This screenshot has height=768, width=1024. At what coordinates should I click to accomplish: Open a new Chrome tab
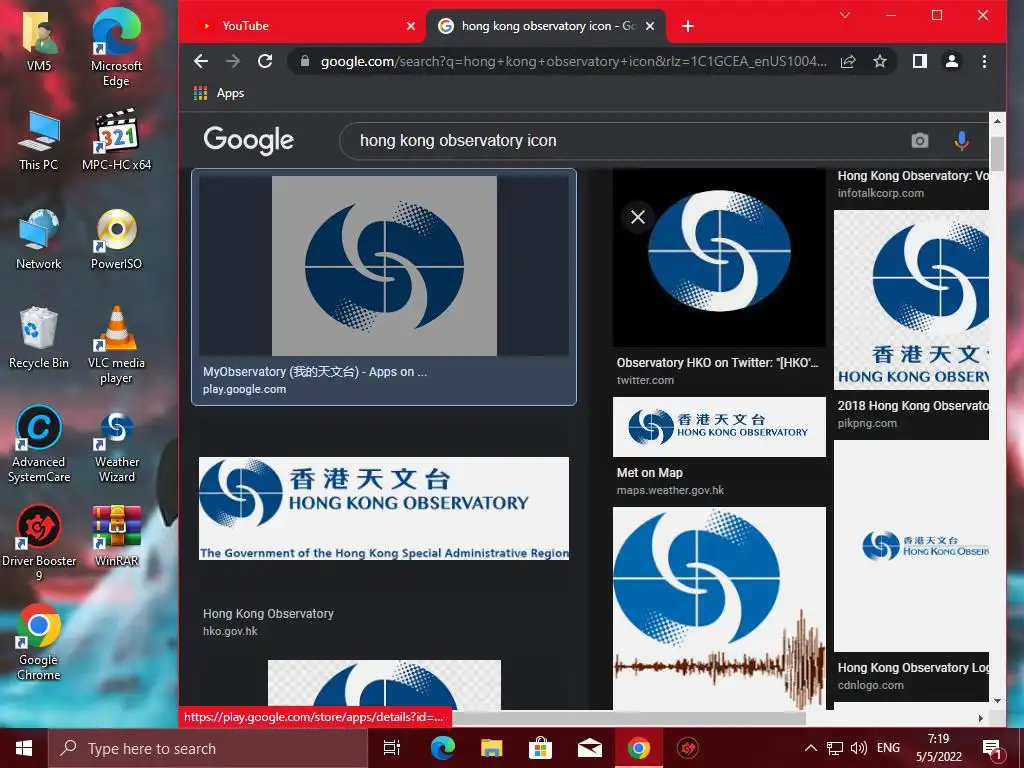click(x=688, y=26)
